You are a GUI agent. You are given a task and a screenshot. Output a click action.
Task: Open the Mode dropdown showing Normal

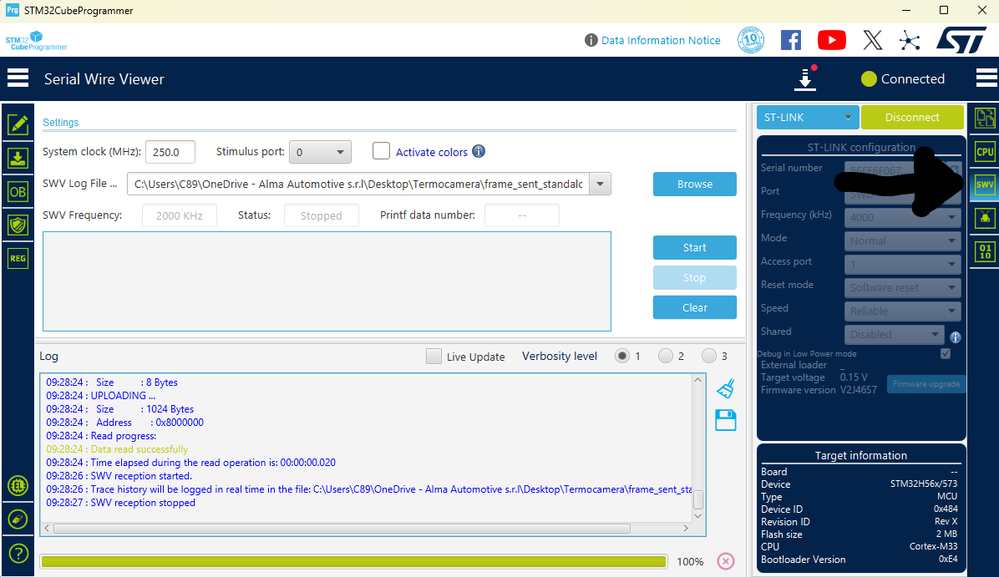point(902,241)
